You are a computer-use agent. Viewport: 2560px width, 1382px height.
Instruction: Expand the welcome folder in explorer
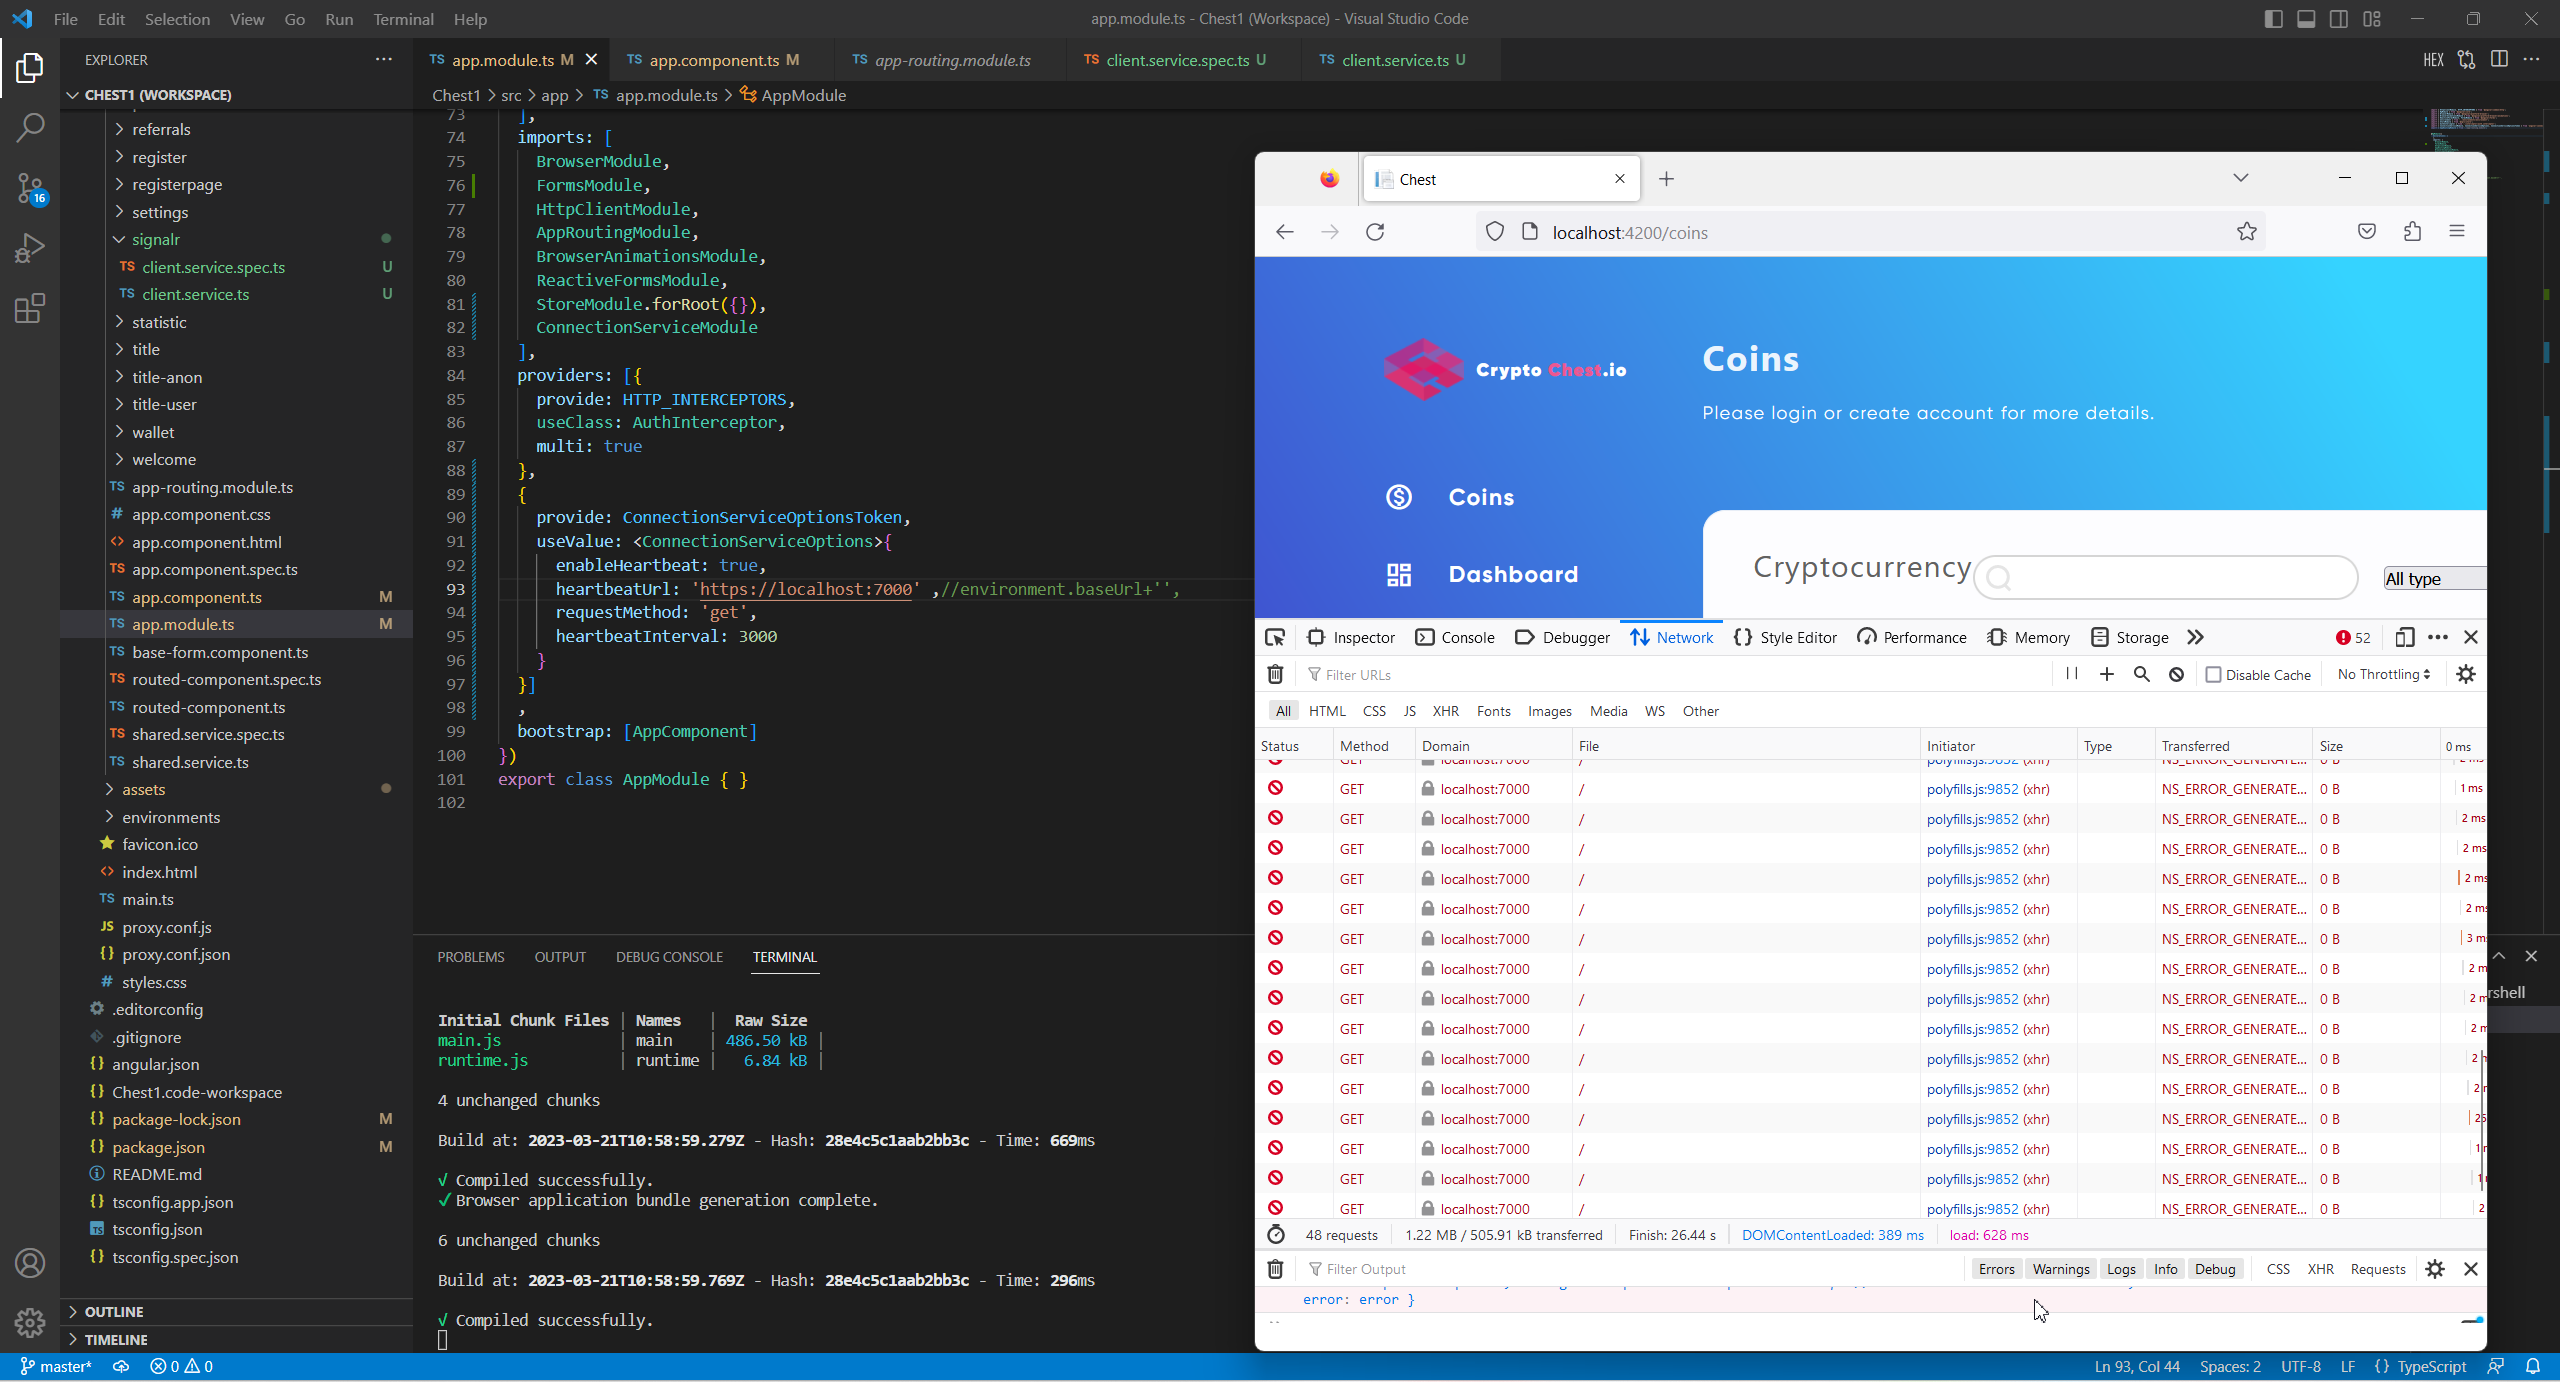pyautogui.click(x=163, y=460)
